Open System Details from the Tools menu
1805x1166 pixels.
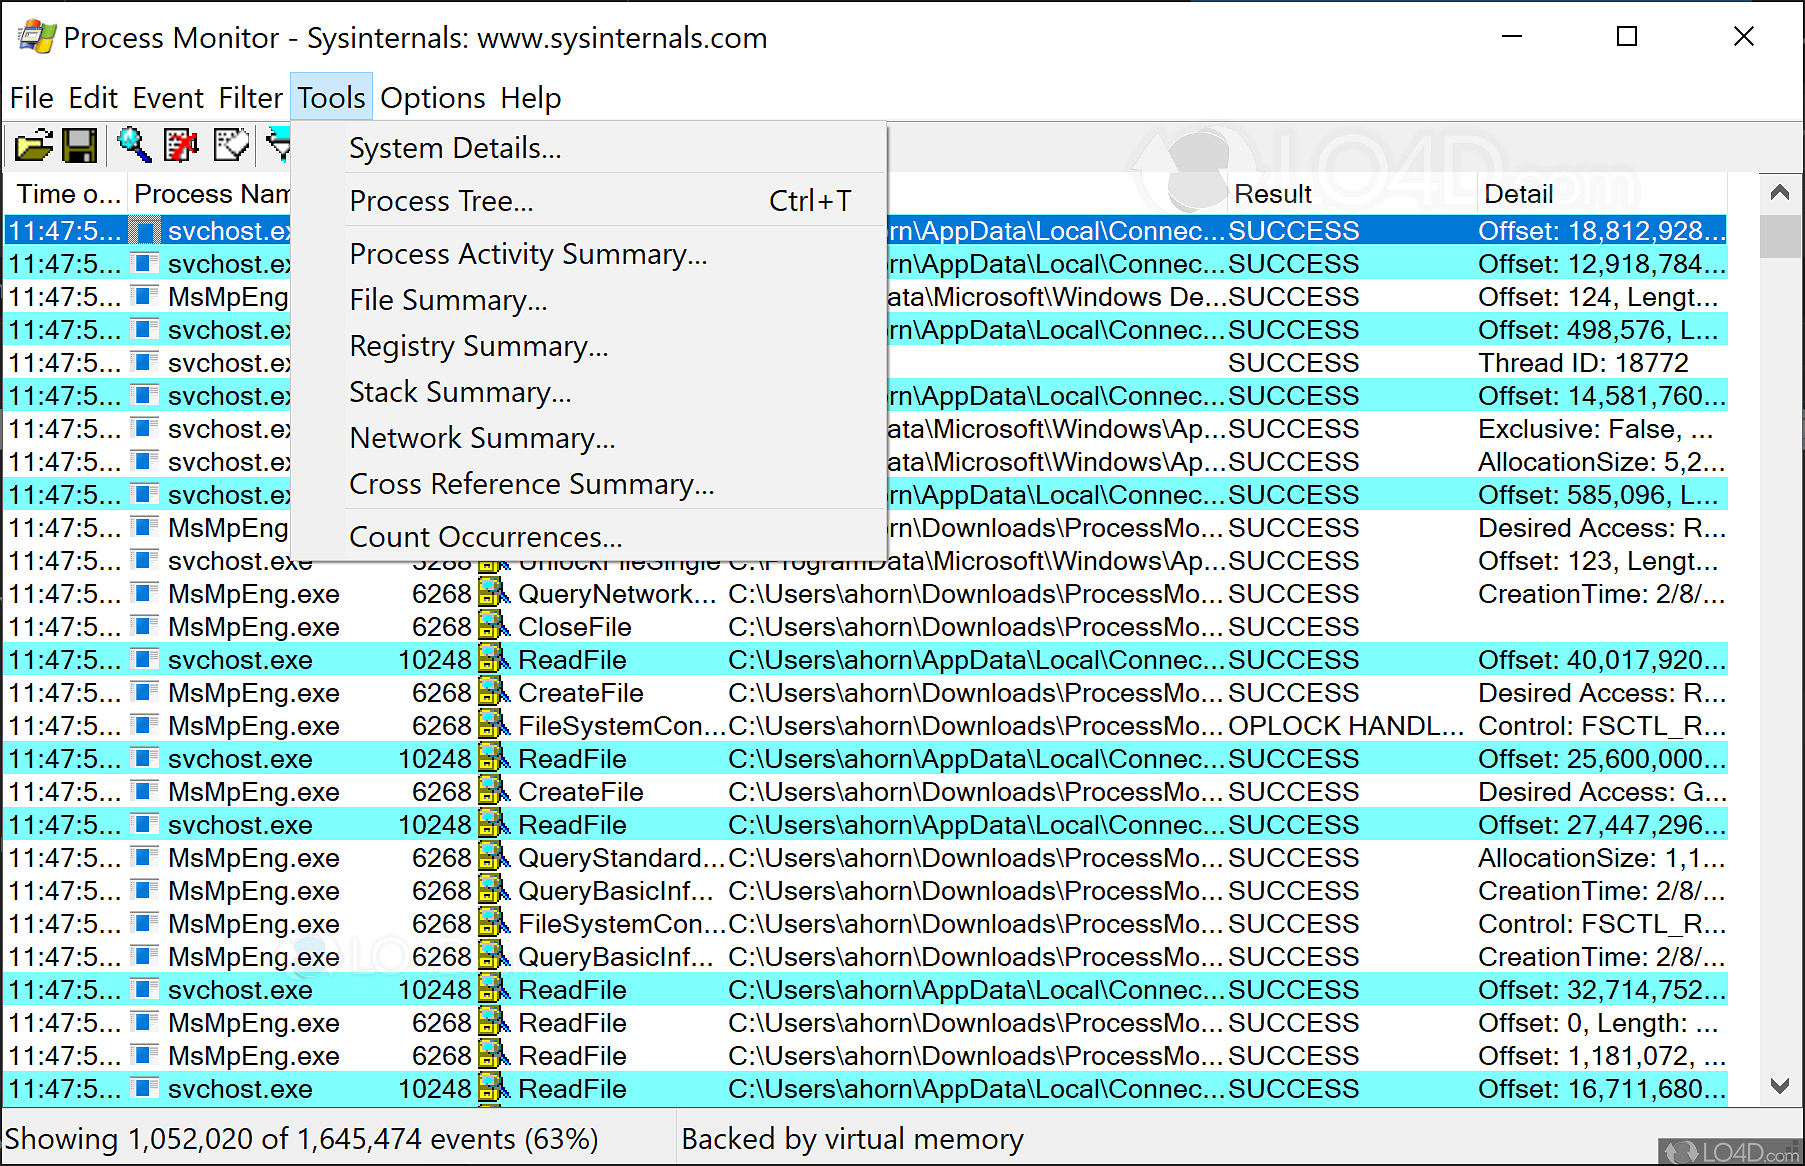click(455, 147)
